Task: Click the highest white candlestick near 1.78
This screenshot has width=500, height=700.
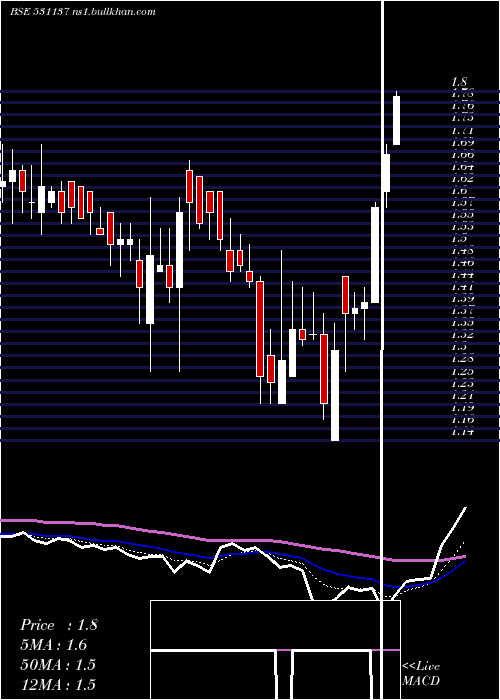Action: [x=396, y=121]
